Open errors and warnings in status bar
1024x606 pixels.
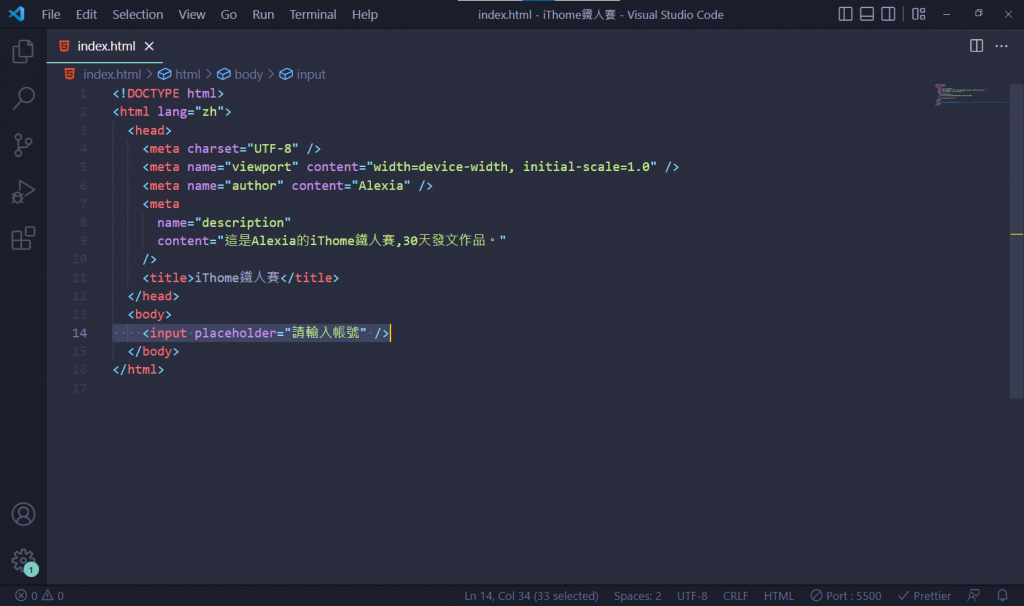[39, 596]
